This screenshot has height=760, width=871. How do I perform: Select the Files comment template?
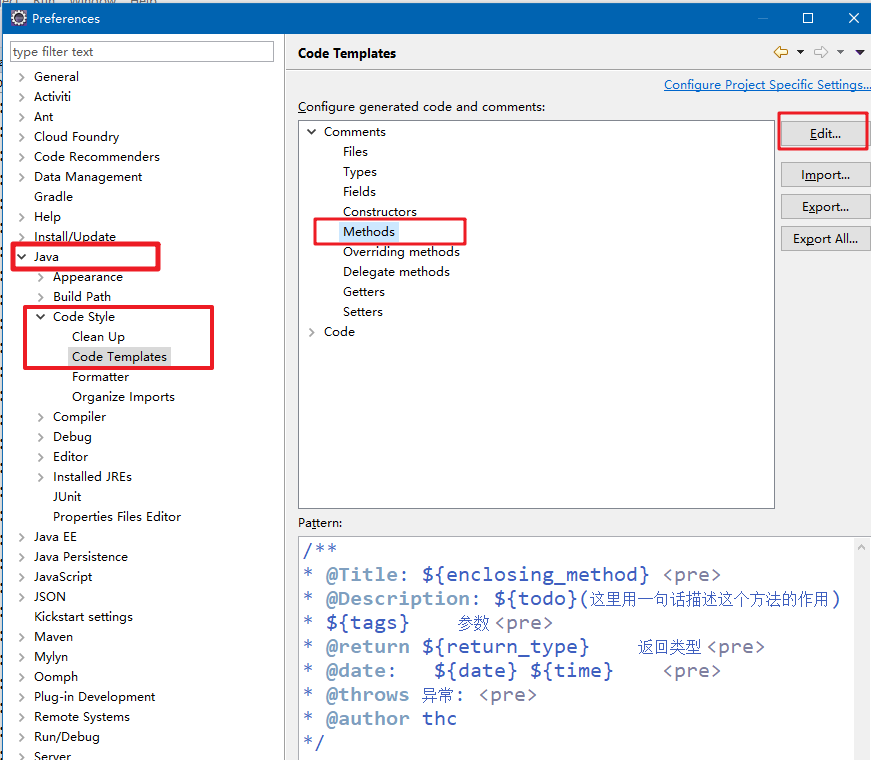(x=356, y=152)
